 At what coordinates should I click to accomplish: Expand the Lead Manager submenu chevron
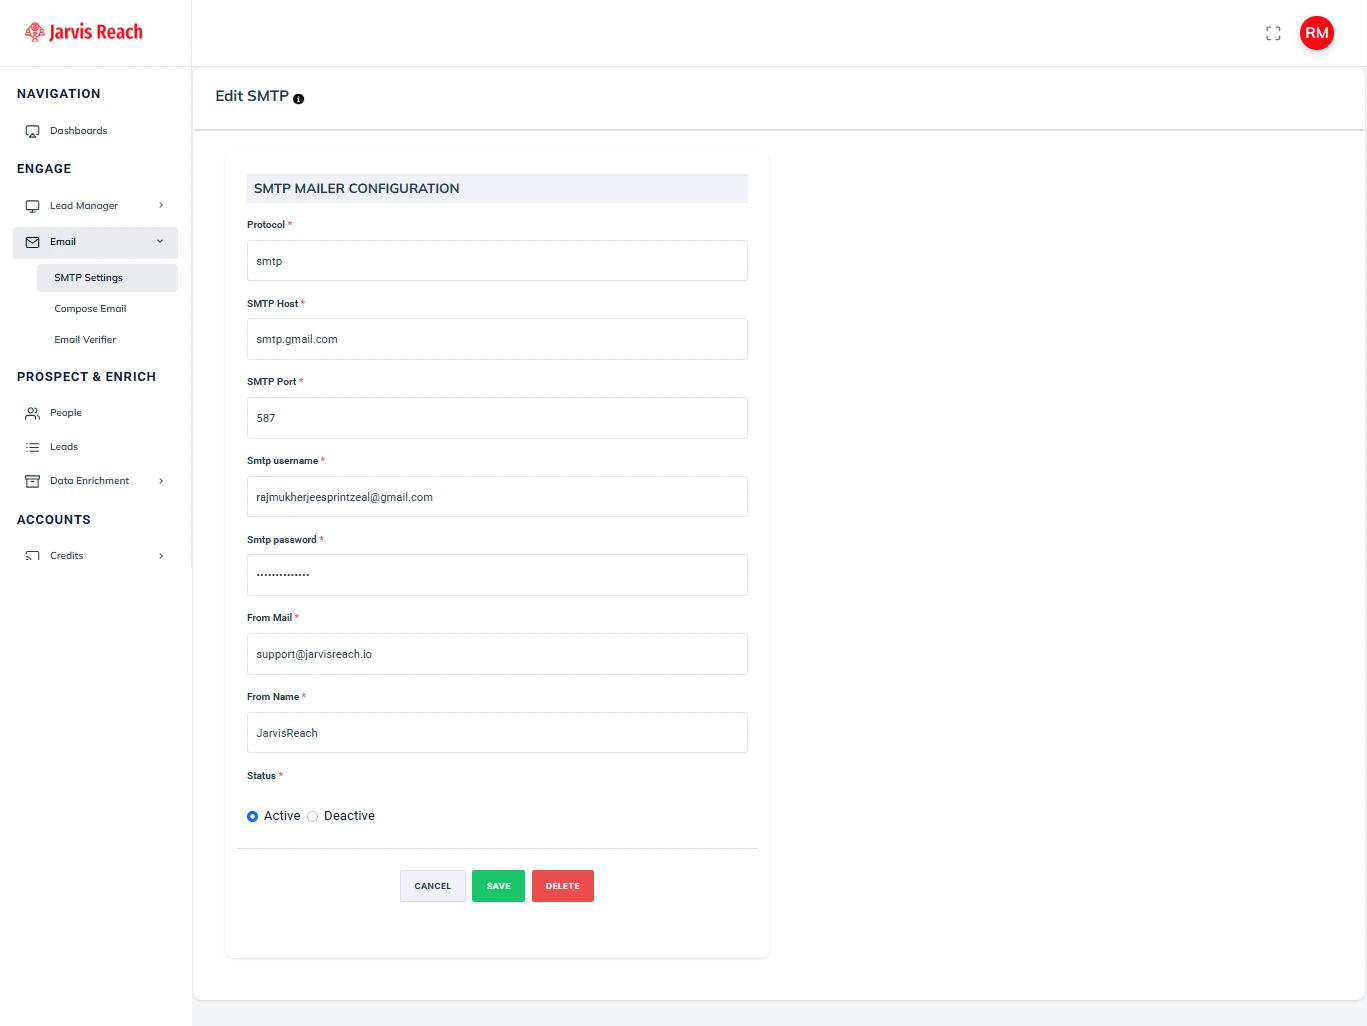(161, 206)
